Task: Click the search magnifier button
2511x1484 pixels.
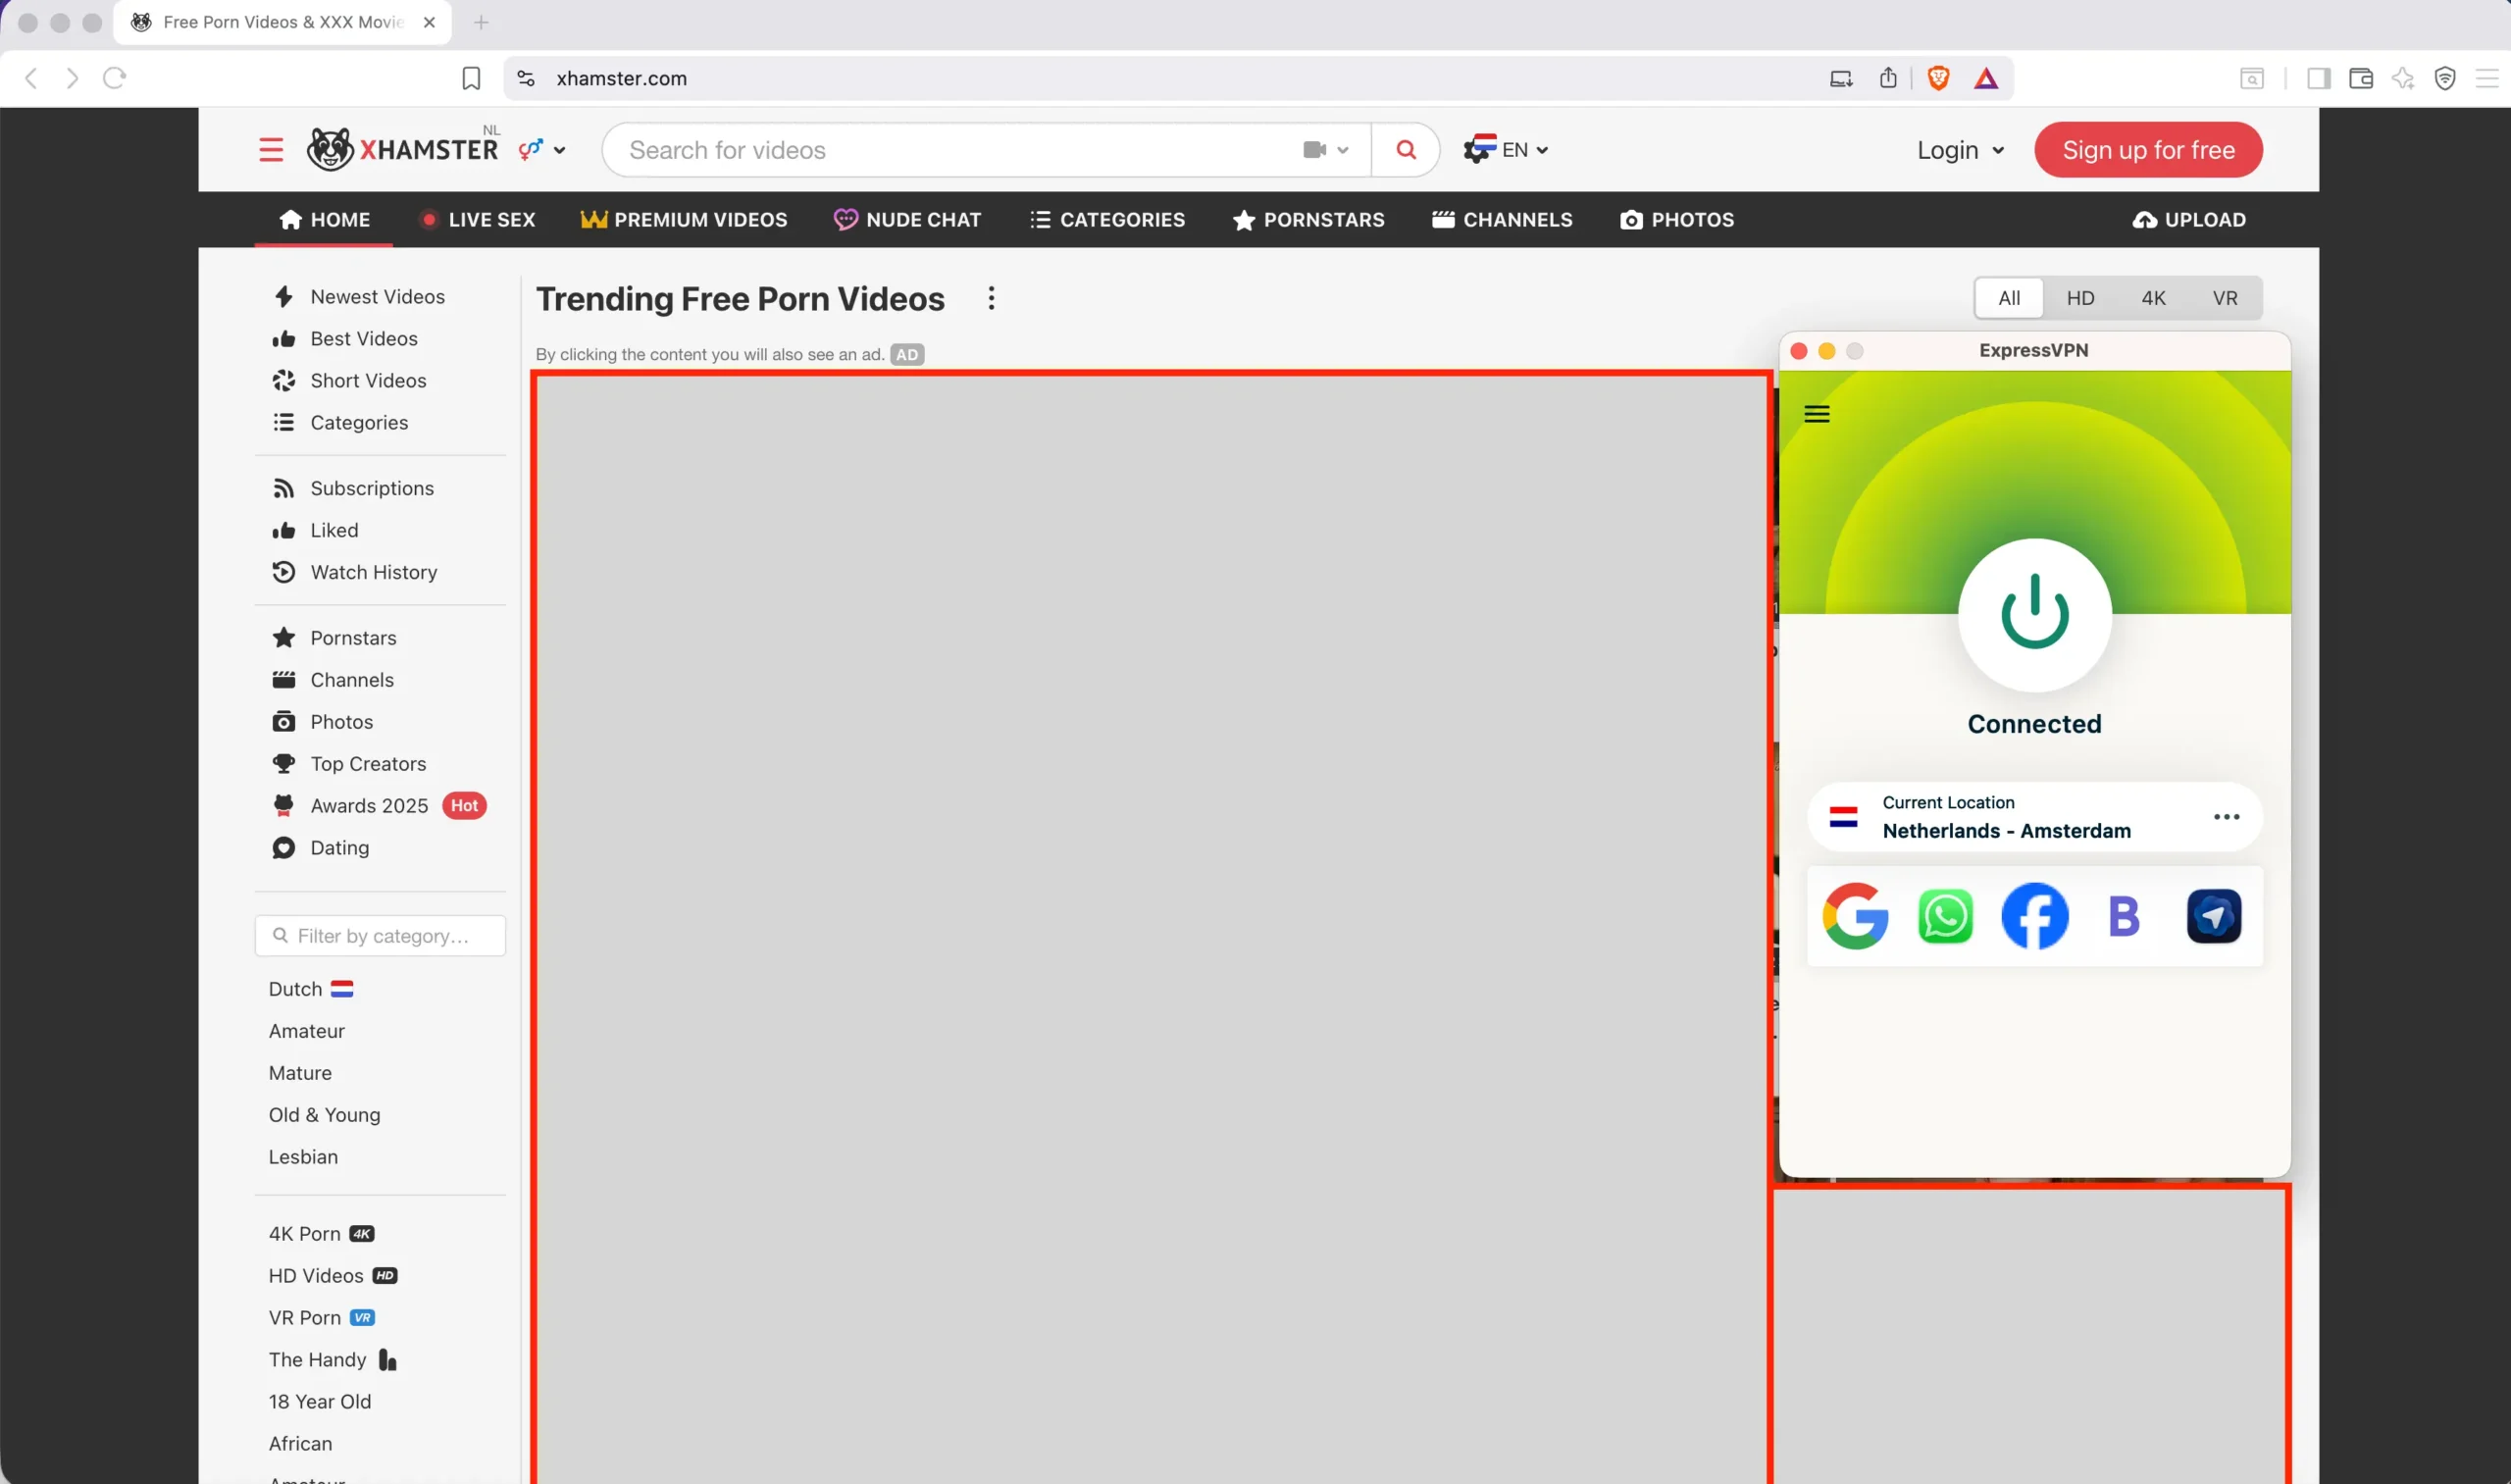Action: [1405, 149]
